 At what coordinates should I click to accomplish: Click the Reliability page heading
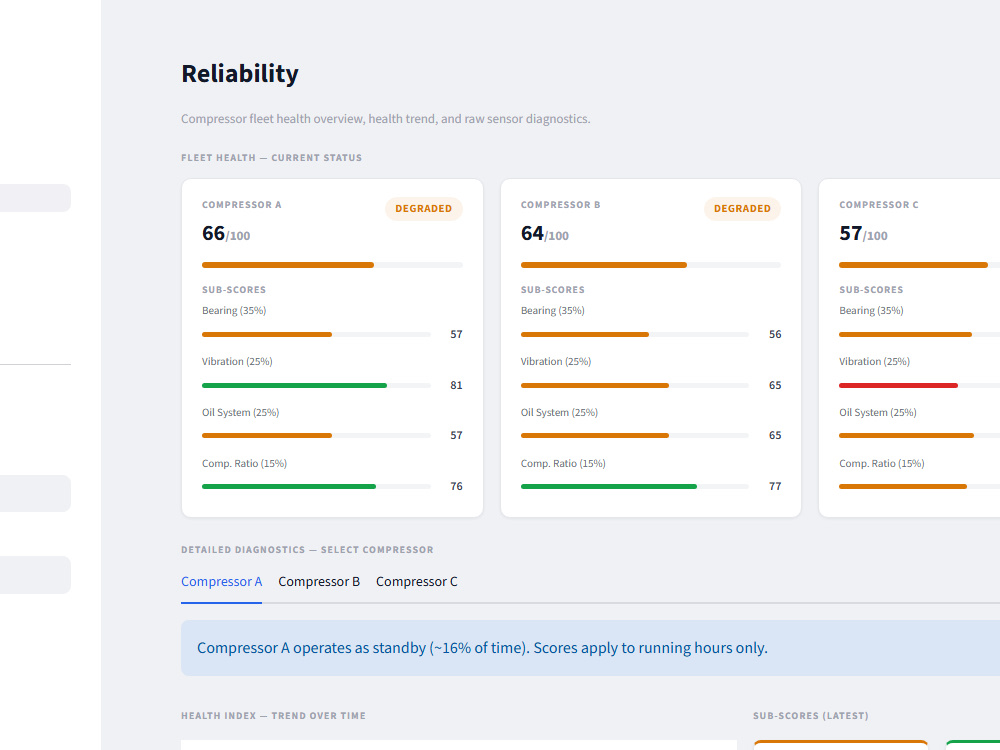(240, 73)
